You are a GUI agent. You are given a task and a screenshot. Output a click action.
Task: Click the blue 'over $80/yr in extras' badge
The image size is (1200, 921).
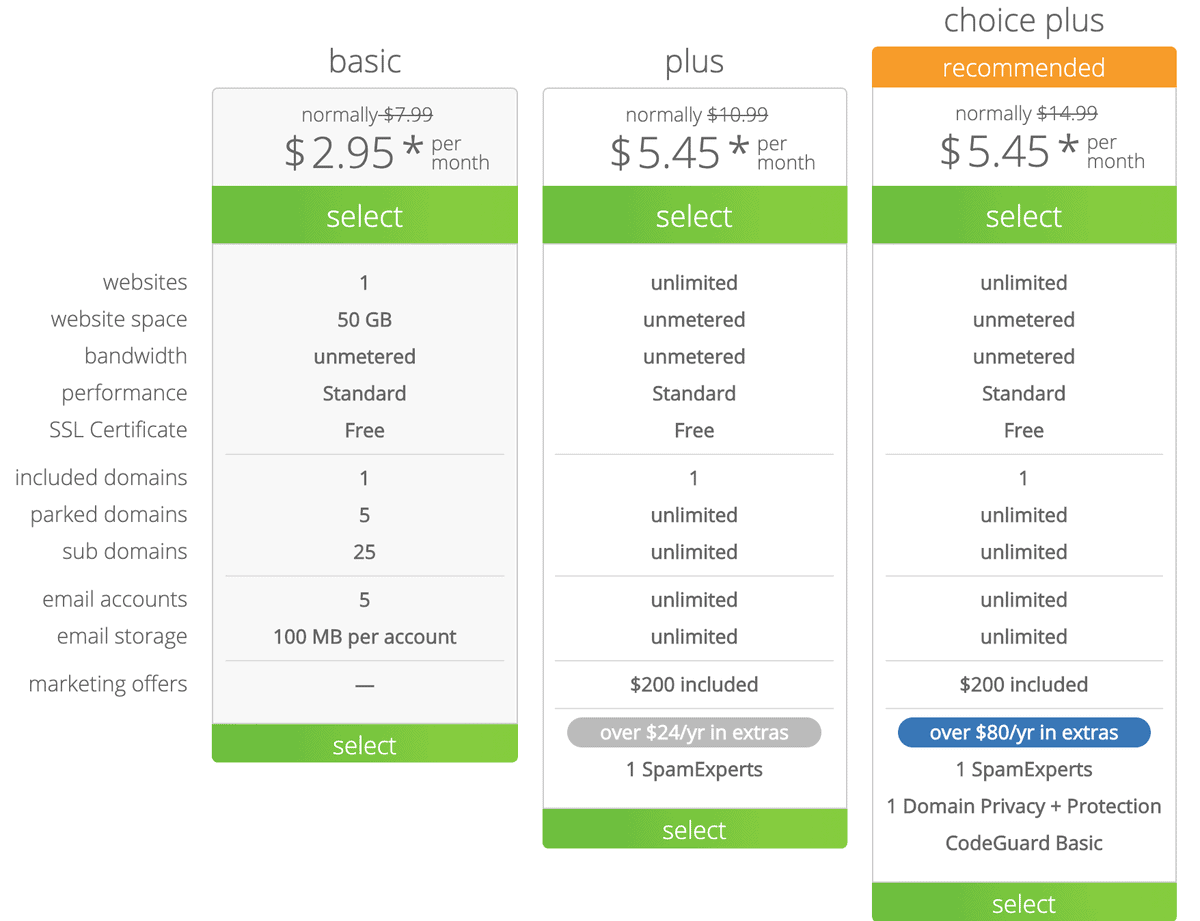(1024, 733)
